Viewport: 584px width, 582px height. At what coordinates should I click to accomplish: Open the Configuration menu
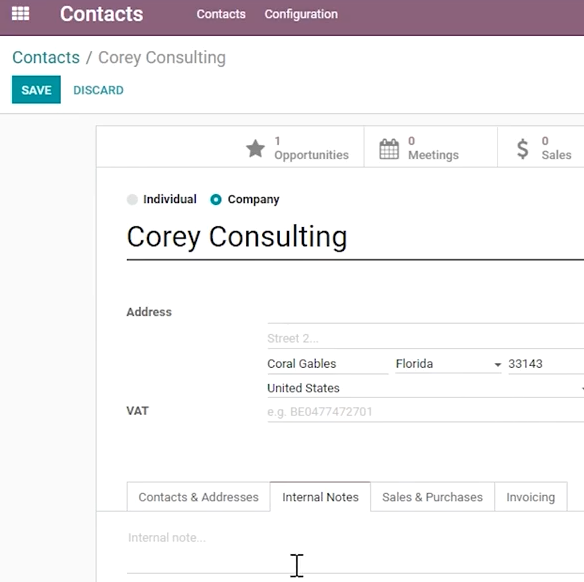(x=301, y=14)
